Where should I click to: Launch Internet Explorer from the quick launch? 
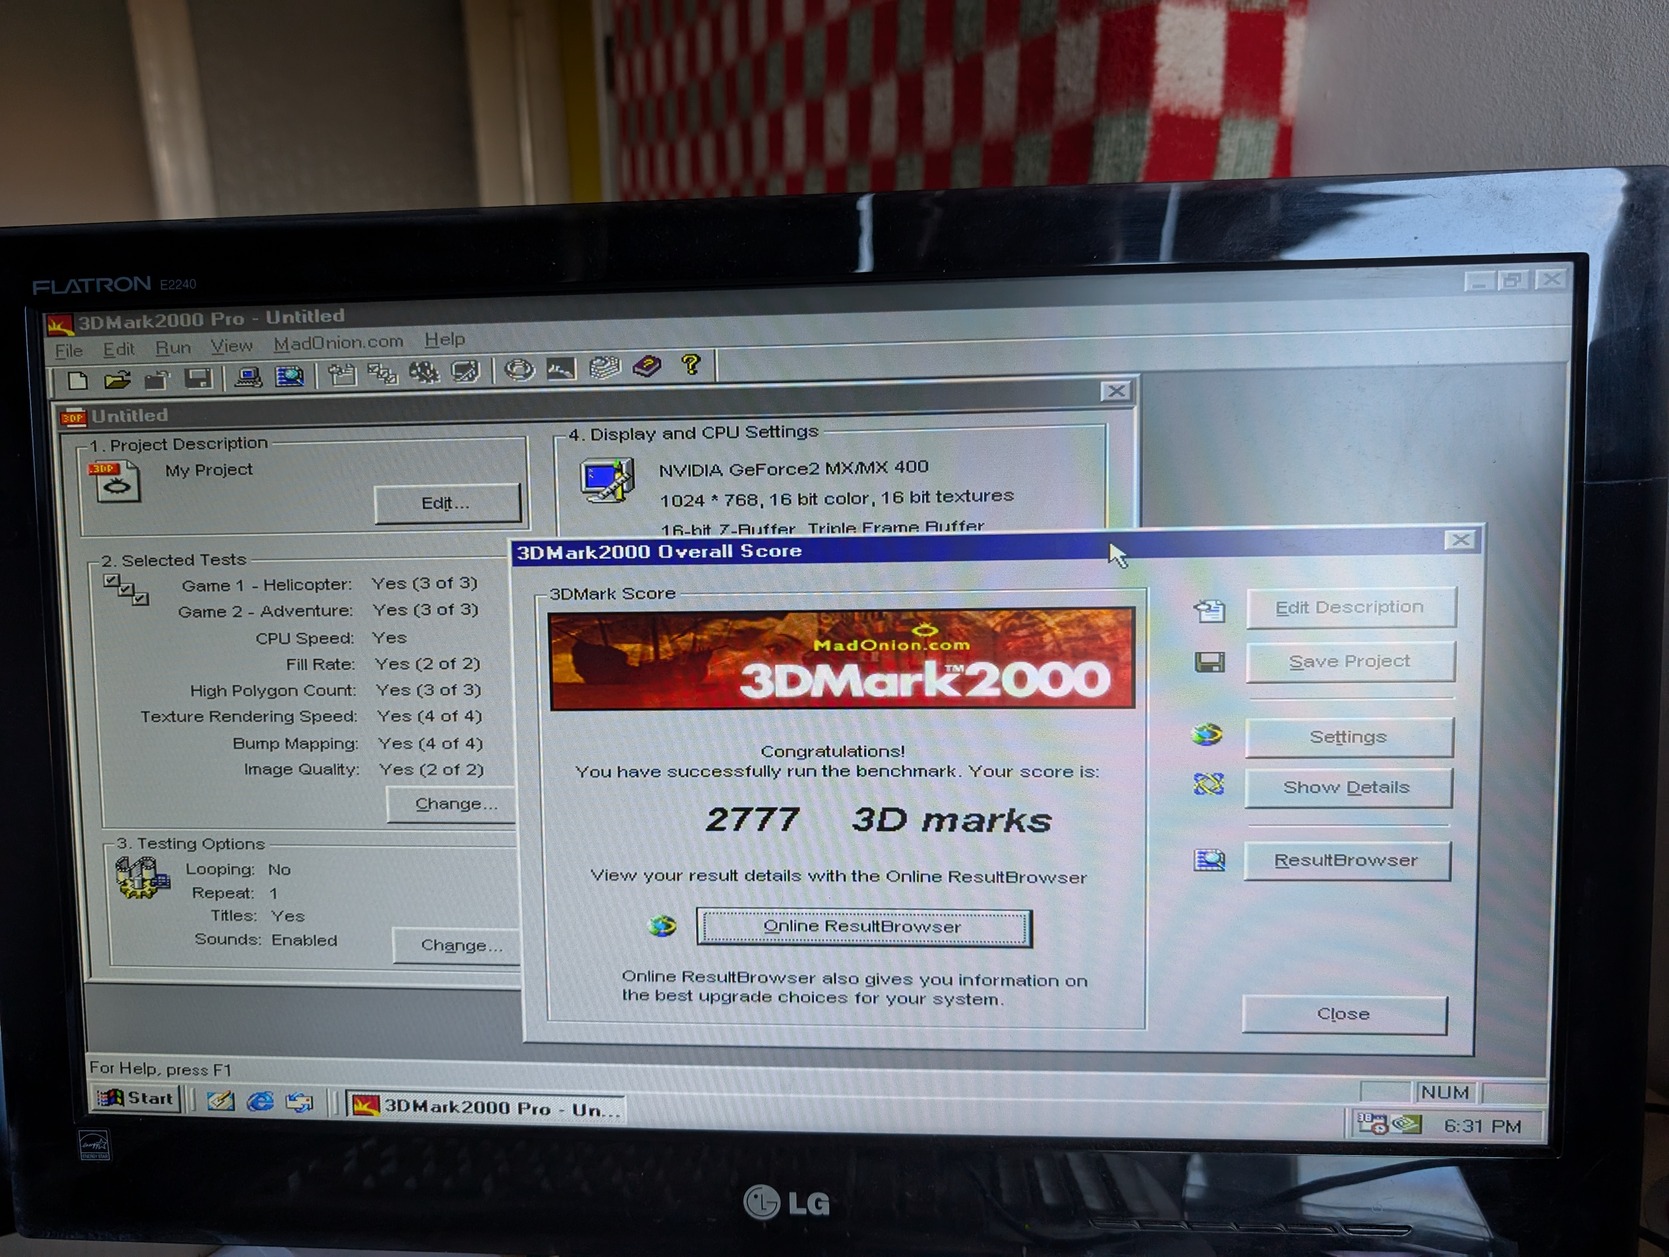pos(260,1102)
